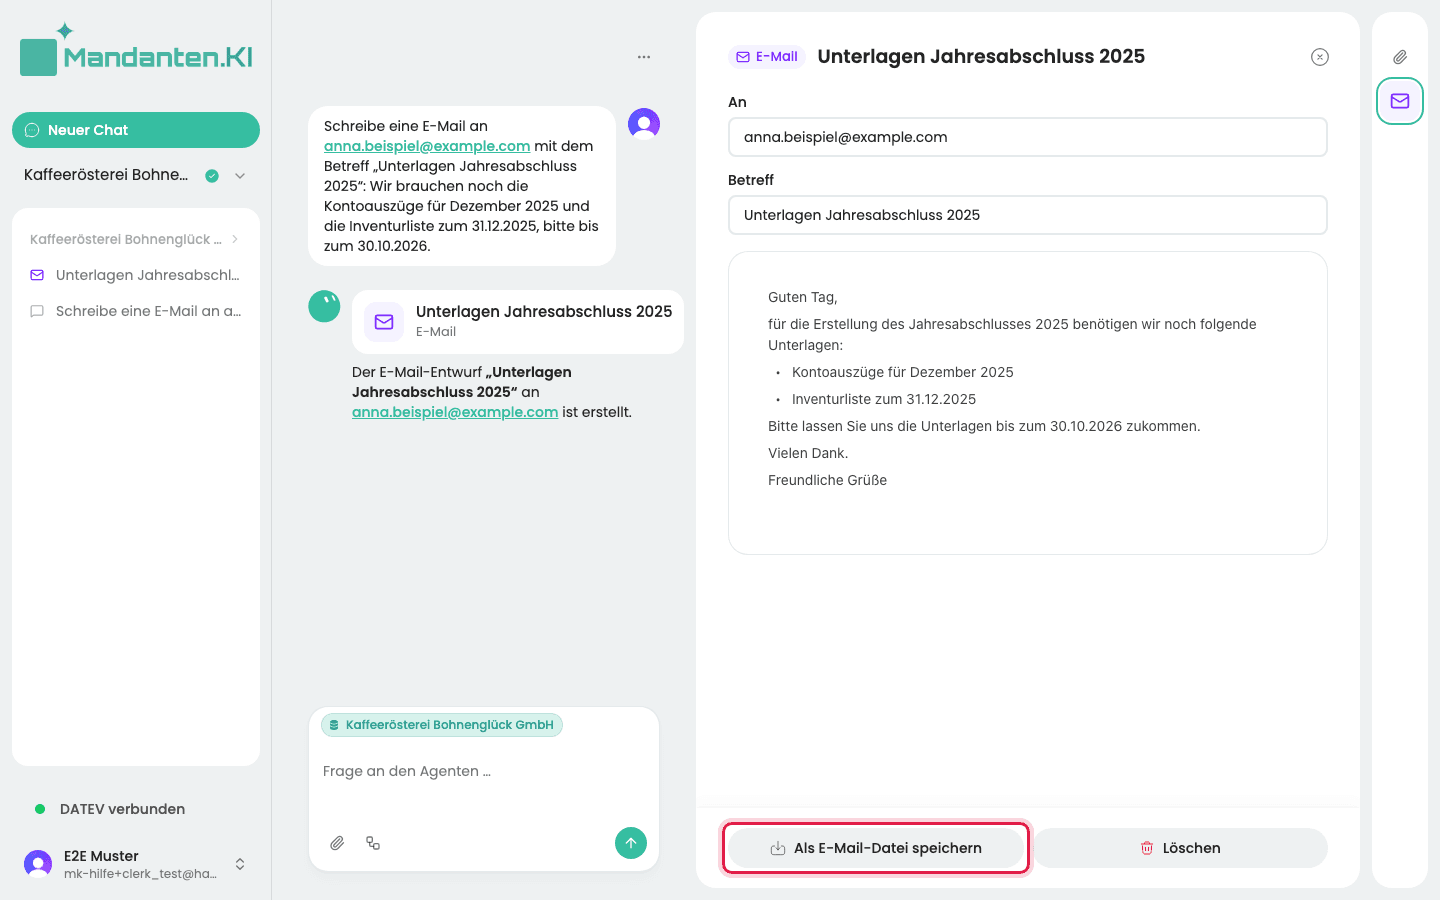Click the 'Kontoauszüge für Dezember 2025' bullet text
1440x900 pixels.
point(903,372)
